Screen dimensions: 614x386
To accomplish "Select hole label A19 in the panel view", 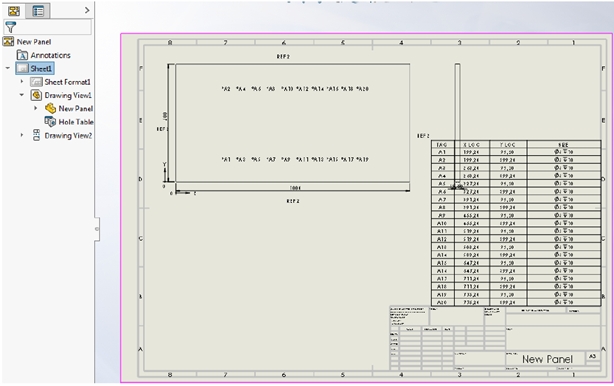I will click(362, 159).
